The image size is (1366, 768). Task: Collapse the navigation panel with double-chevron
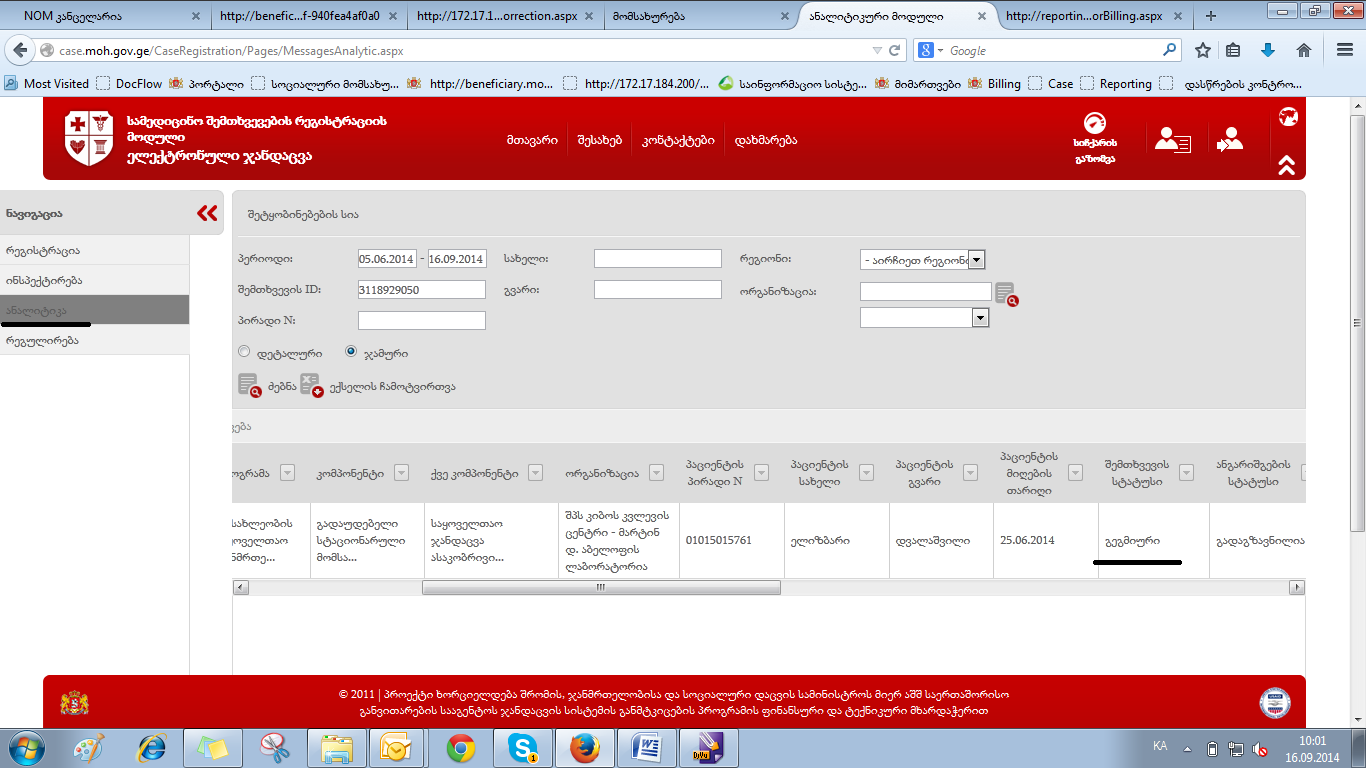click(207, 213)
